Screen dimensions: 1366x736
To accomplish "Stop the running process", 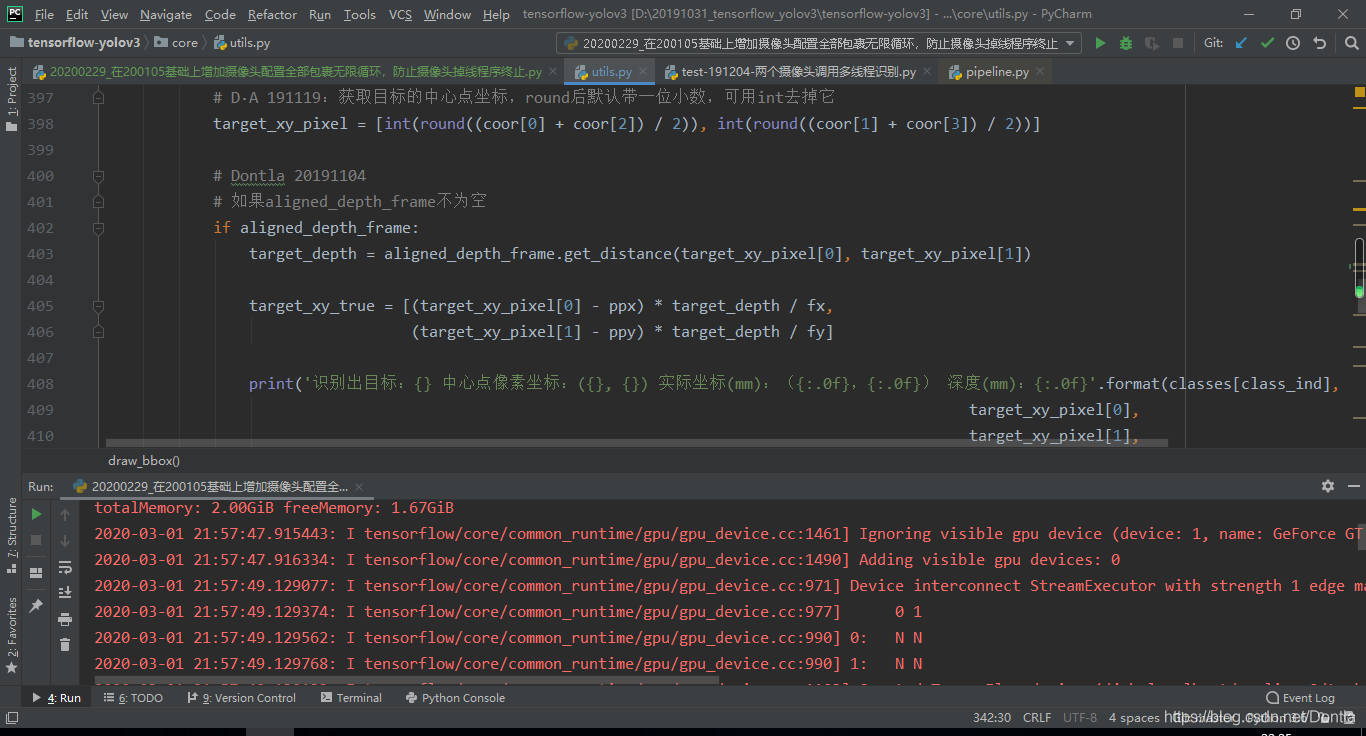I will pyautogui.click(x=36, y=540).
